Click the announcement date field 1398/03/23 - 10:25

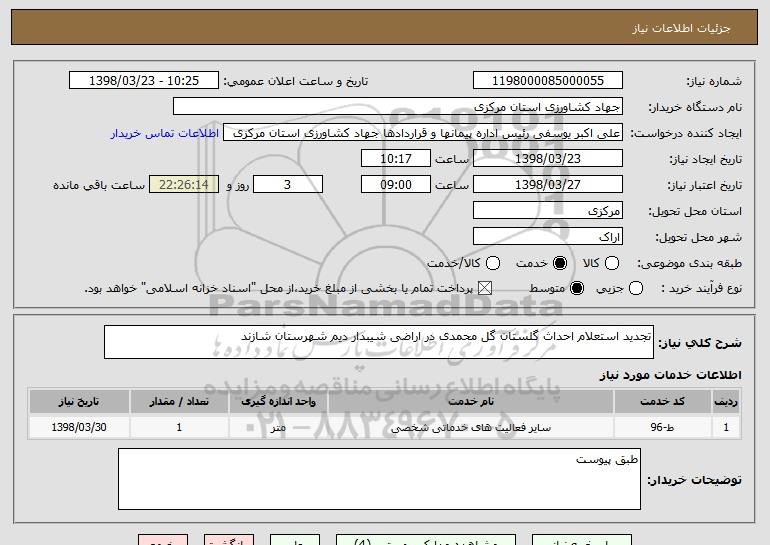point(144,81)
